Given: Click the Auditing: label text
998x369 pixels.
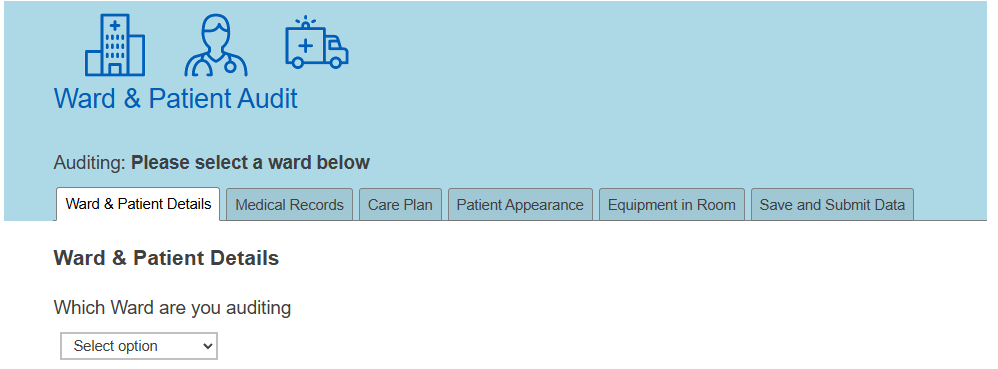Looking at the screenshot, I should point(90,163).
